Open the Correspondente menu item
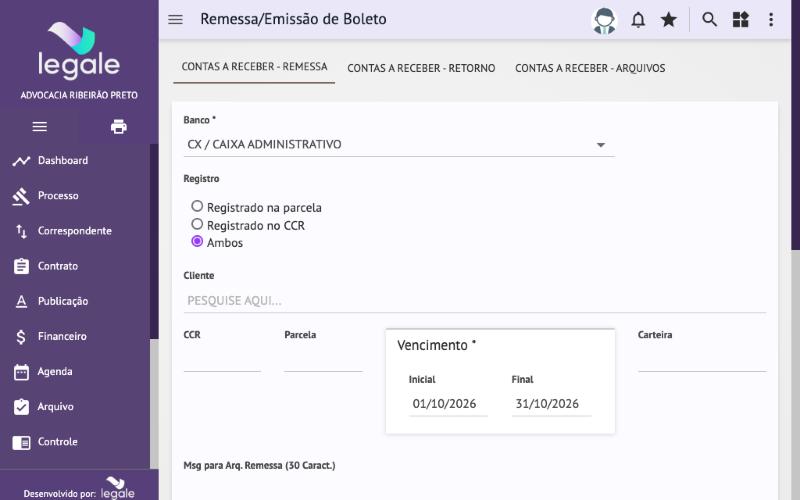 (x=75, y=231)
